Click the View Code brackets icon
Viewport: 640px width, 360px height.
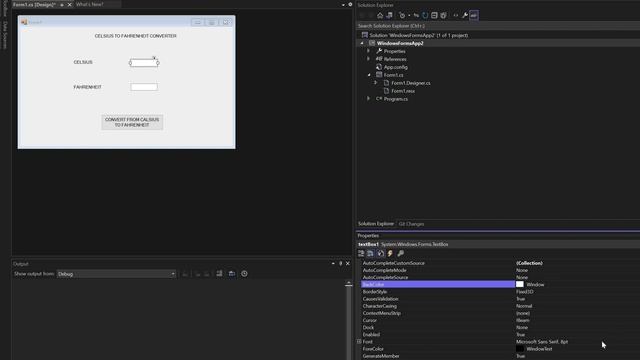pos(456,16)
